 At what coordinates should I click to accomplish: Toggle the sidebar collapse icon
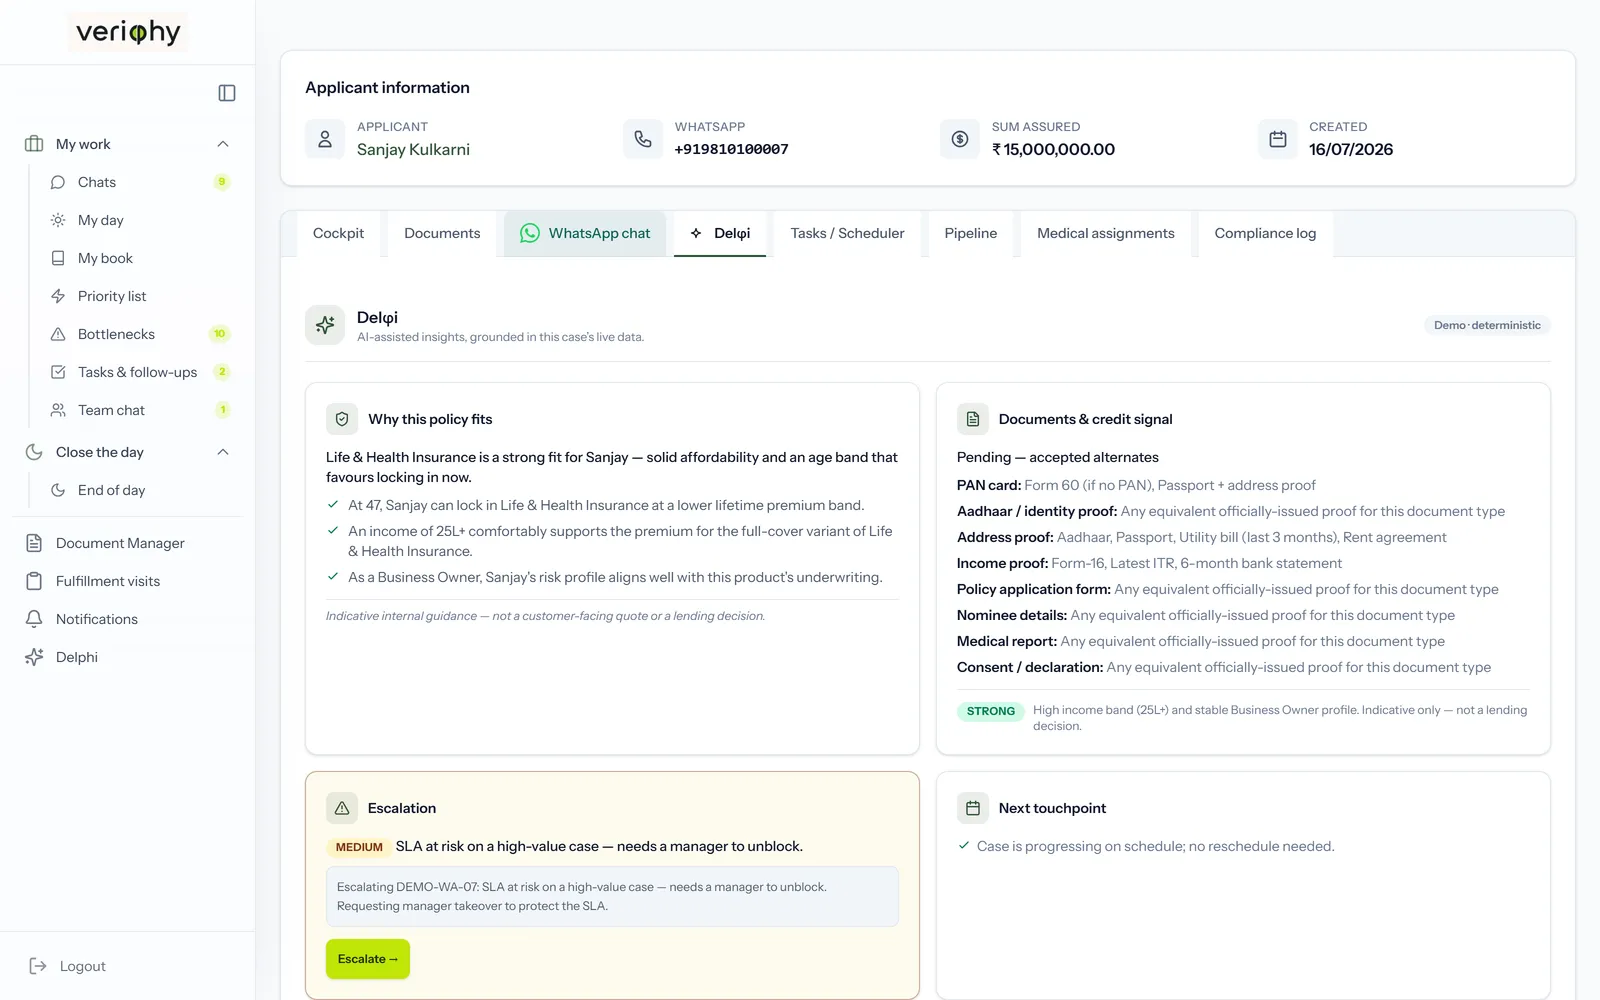(227, 93)
